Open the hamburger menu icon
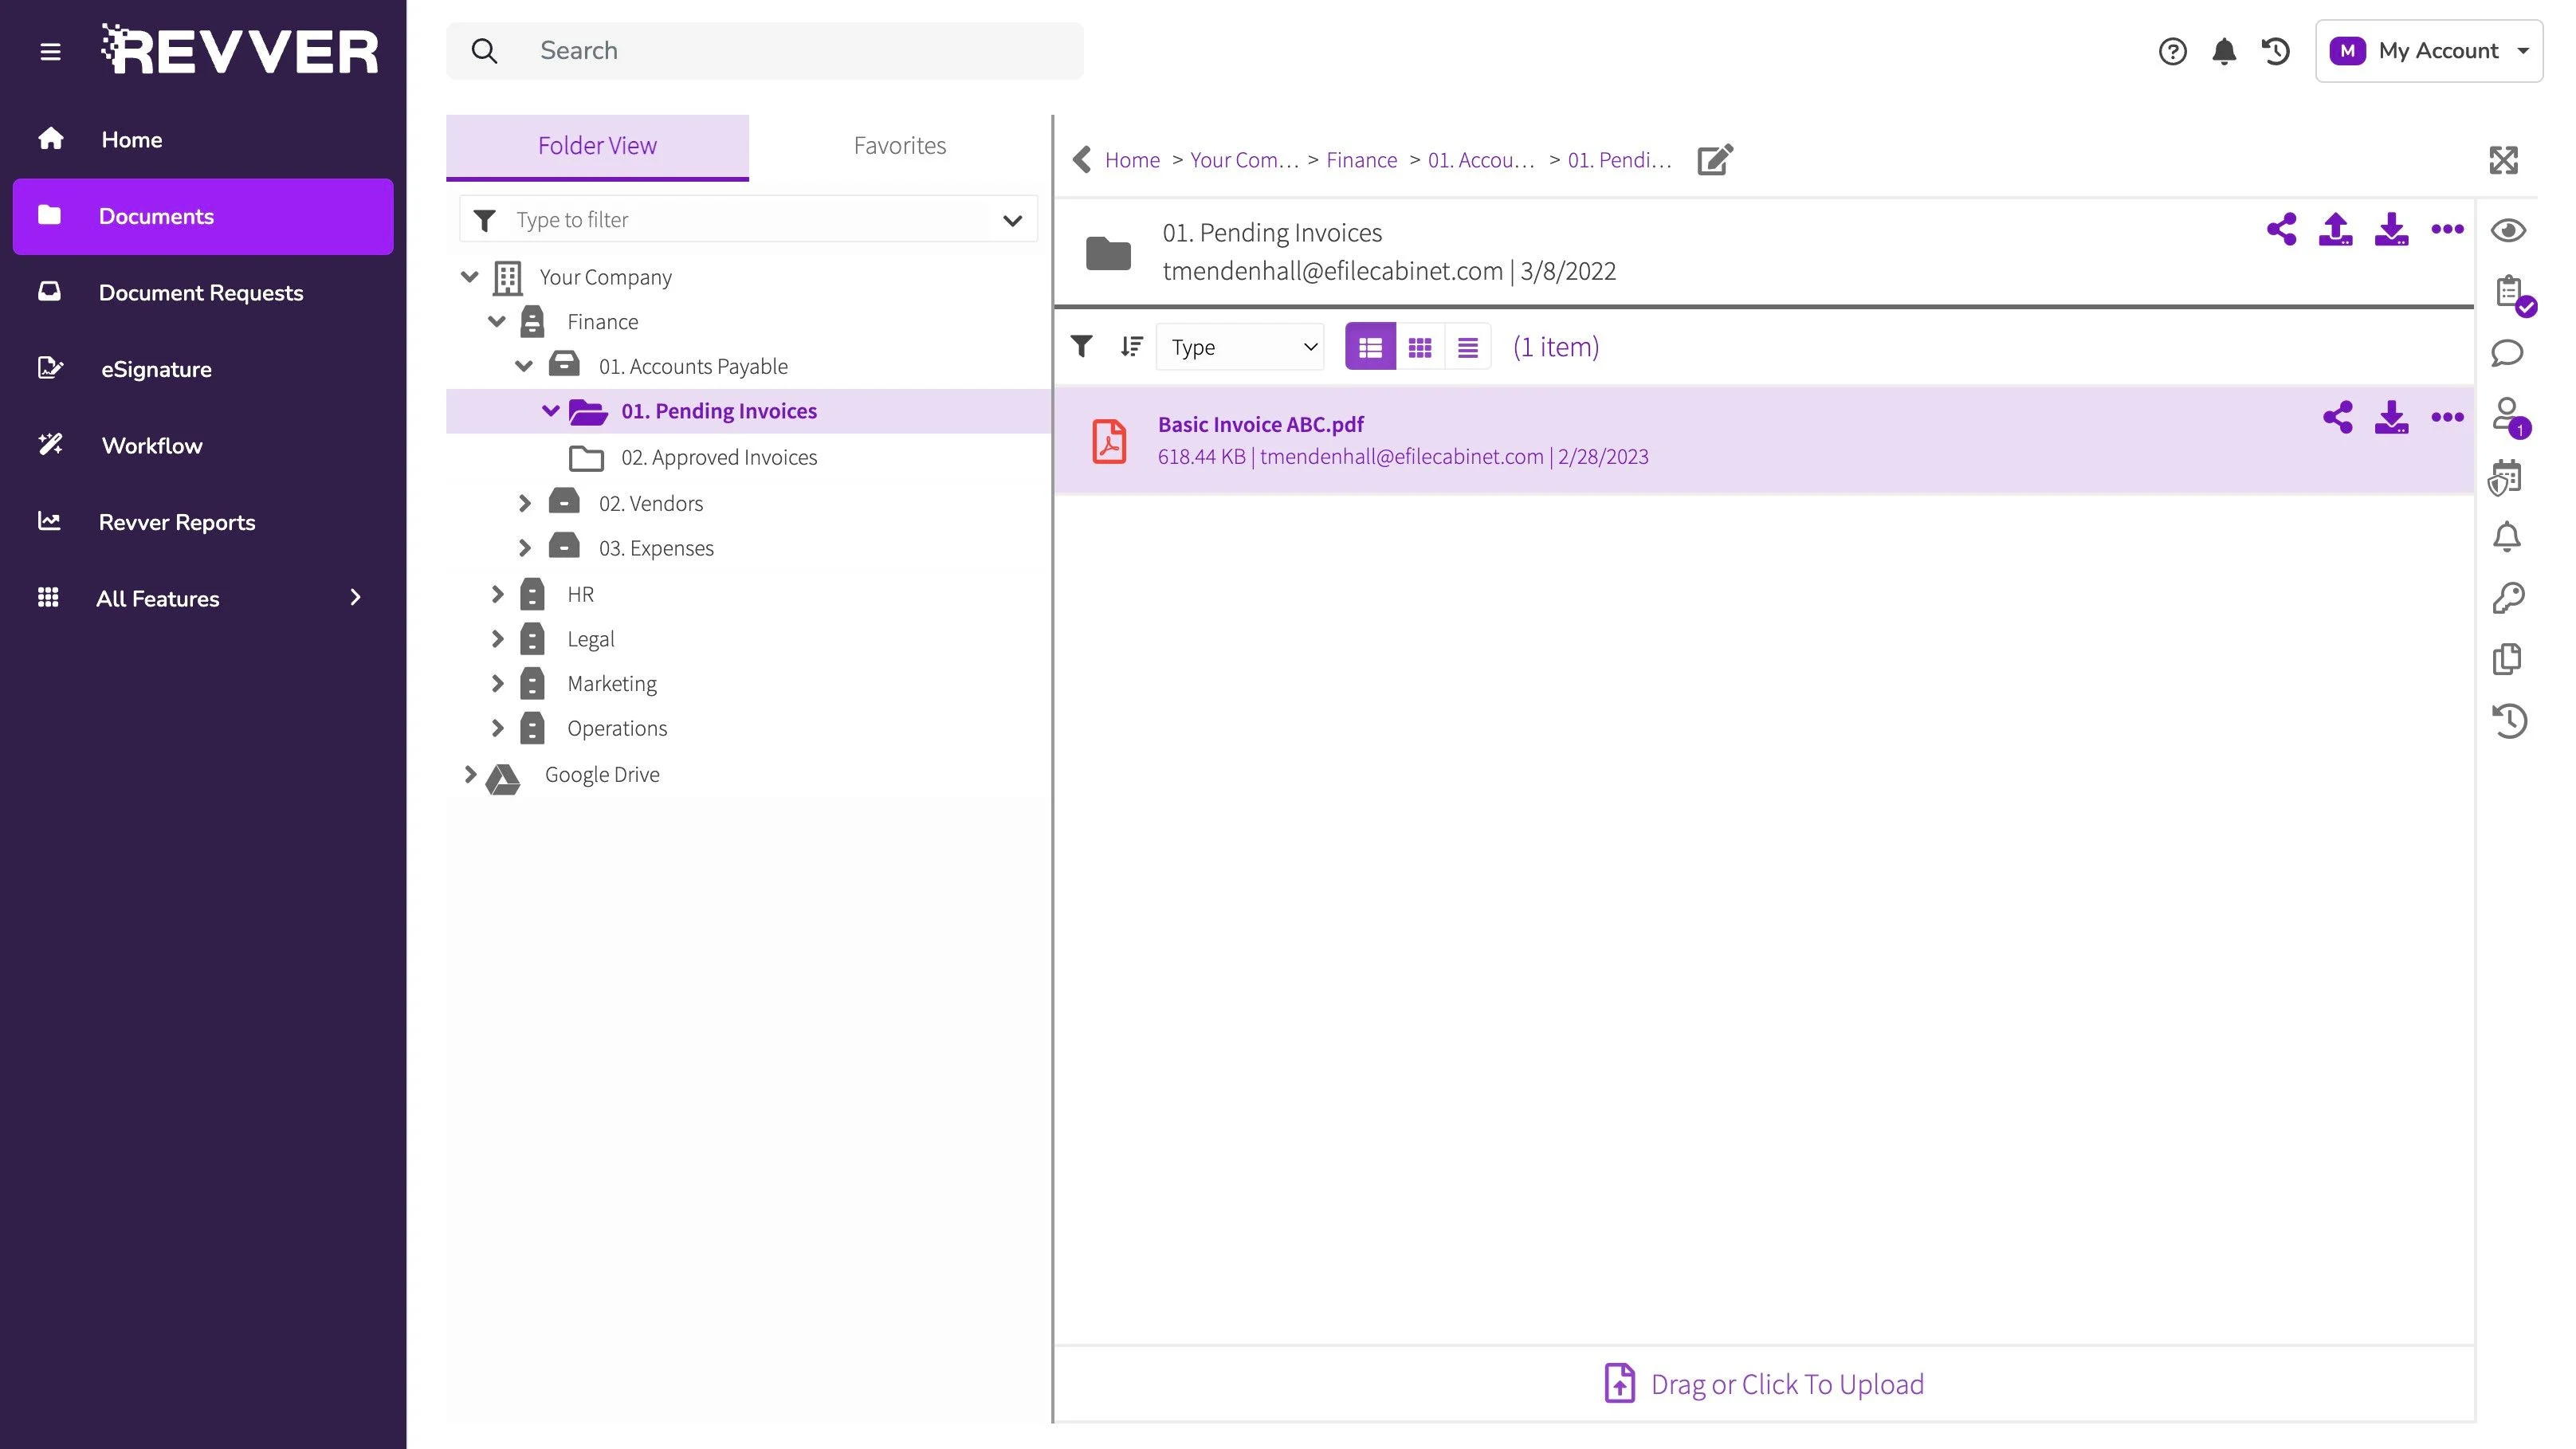The height and width of the screenshot is (1449, 2576). click(50, 51)
